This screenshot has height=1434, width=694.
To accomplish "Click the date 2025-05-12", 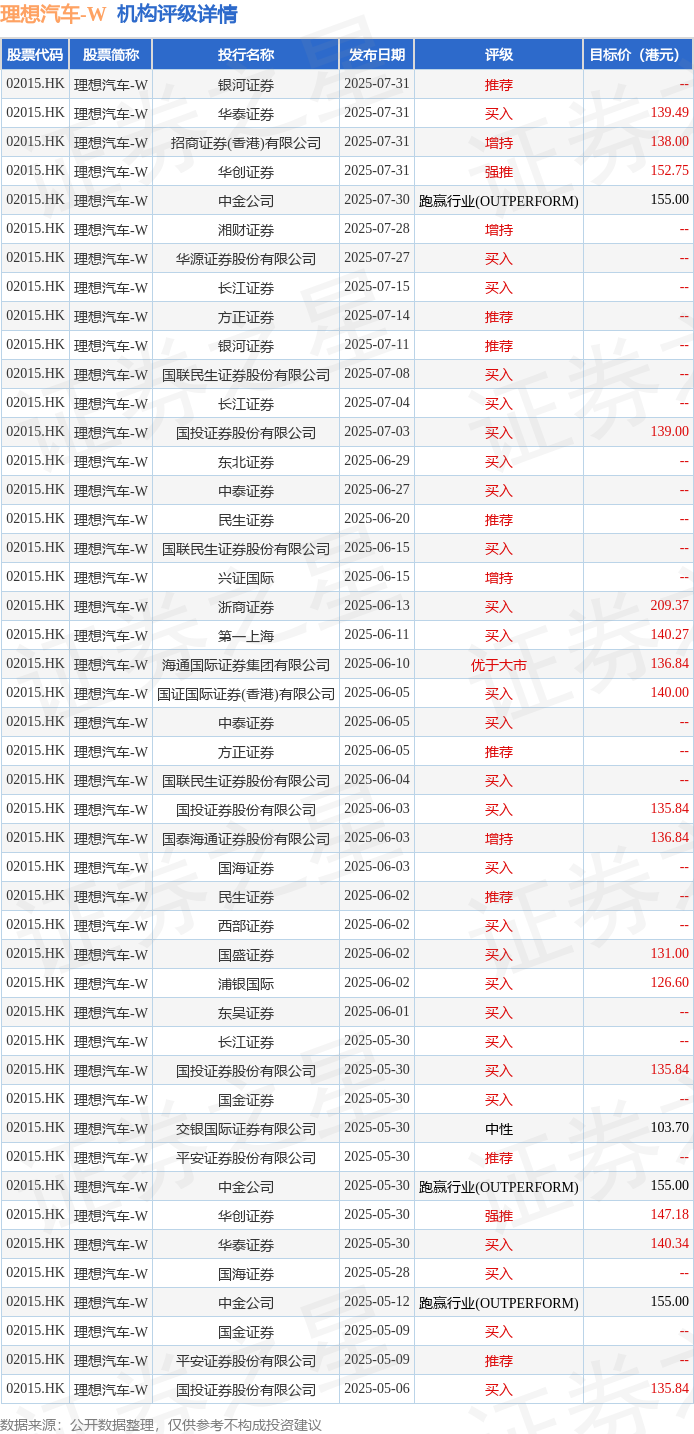I will click(x=377, y=1302).
